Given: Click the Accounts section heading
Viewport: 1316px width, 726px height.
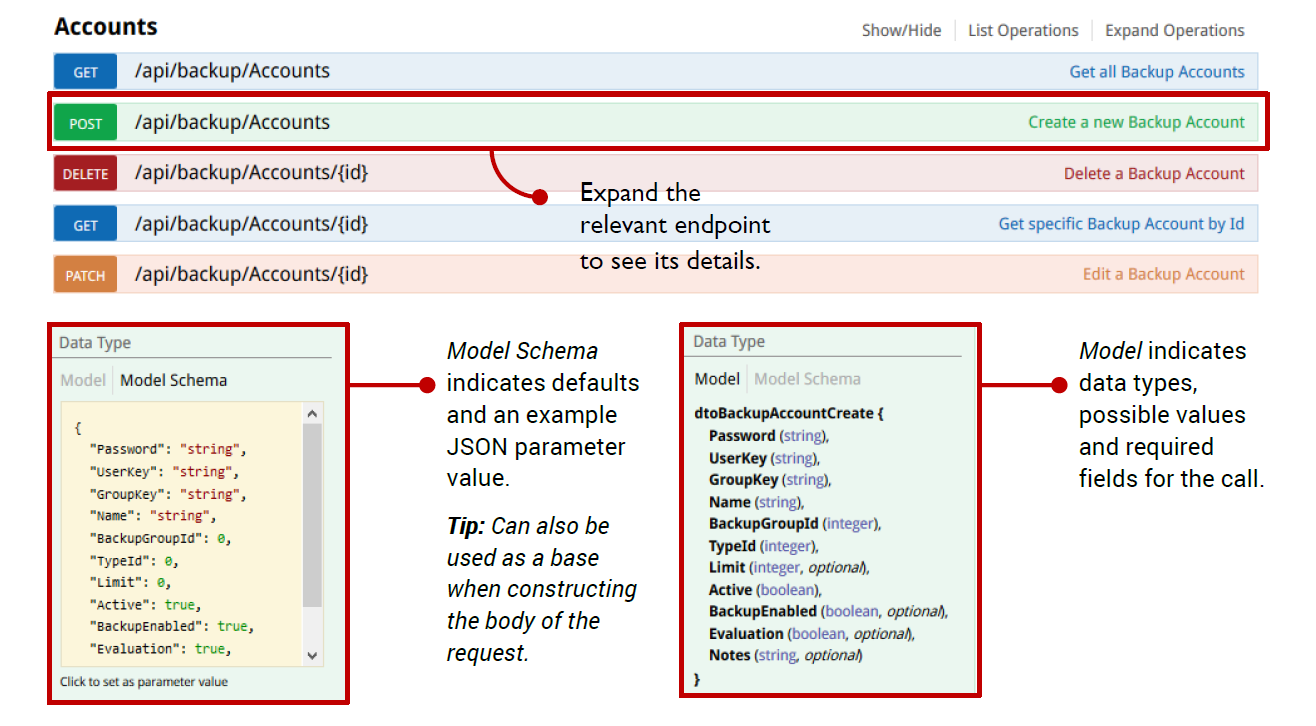Looking at the screenshot, I should click(106, 27).
